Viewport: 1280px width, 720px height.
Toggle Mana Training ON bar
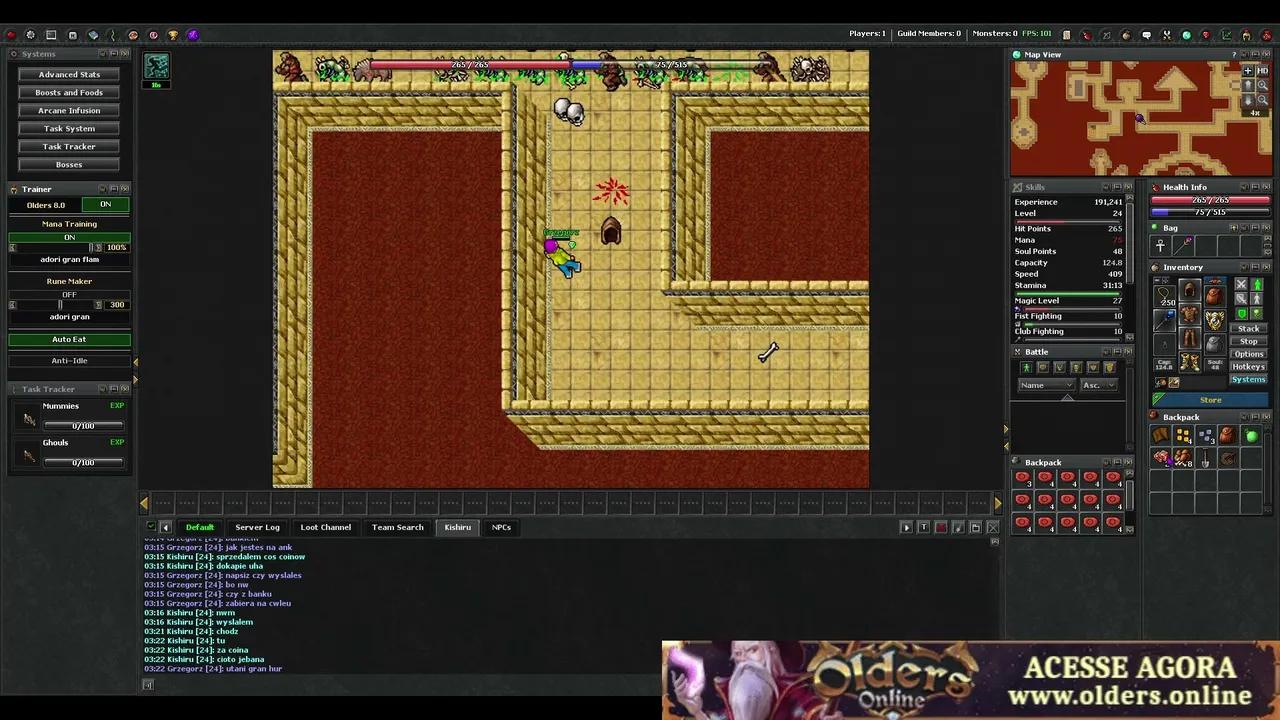(70, 237)
